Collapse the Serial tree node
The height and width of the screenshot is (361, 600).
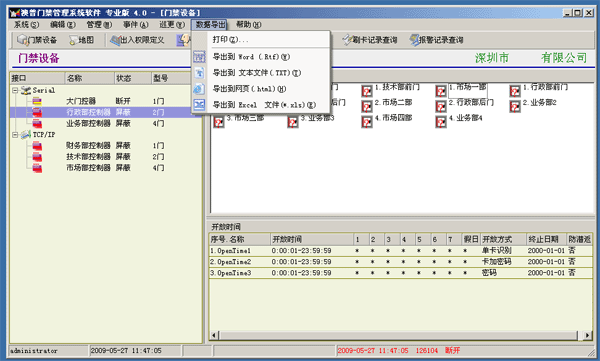click(x=15, y=91)
